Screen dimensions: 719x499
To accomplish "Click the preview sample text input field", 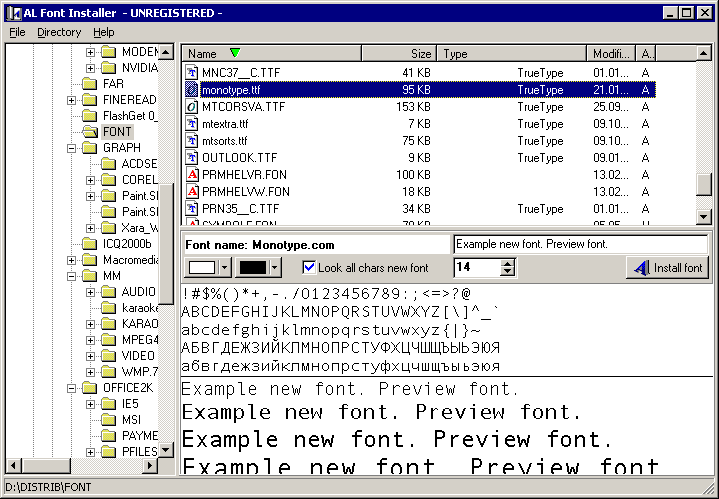I will click(581, 244).
